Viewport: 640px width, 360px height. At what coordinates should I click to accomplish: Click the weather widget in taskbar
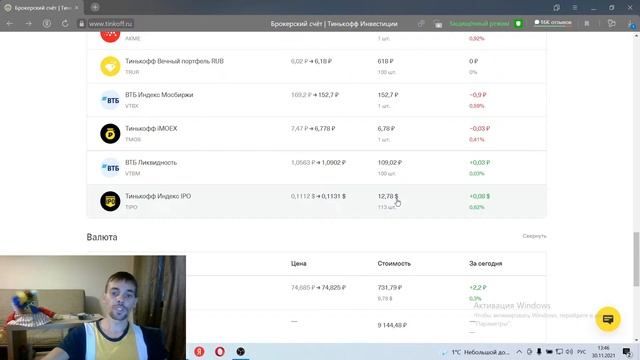(x=476, y=352)
